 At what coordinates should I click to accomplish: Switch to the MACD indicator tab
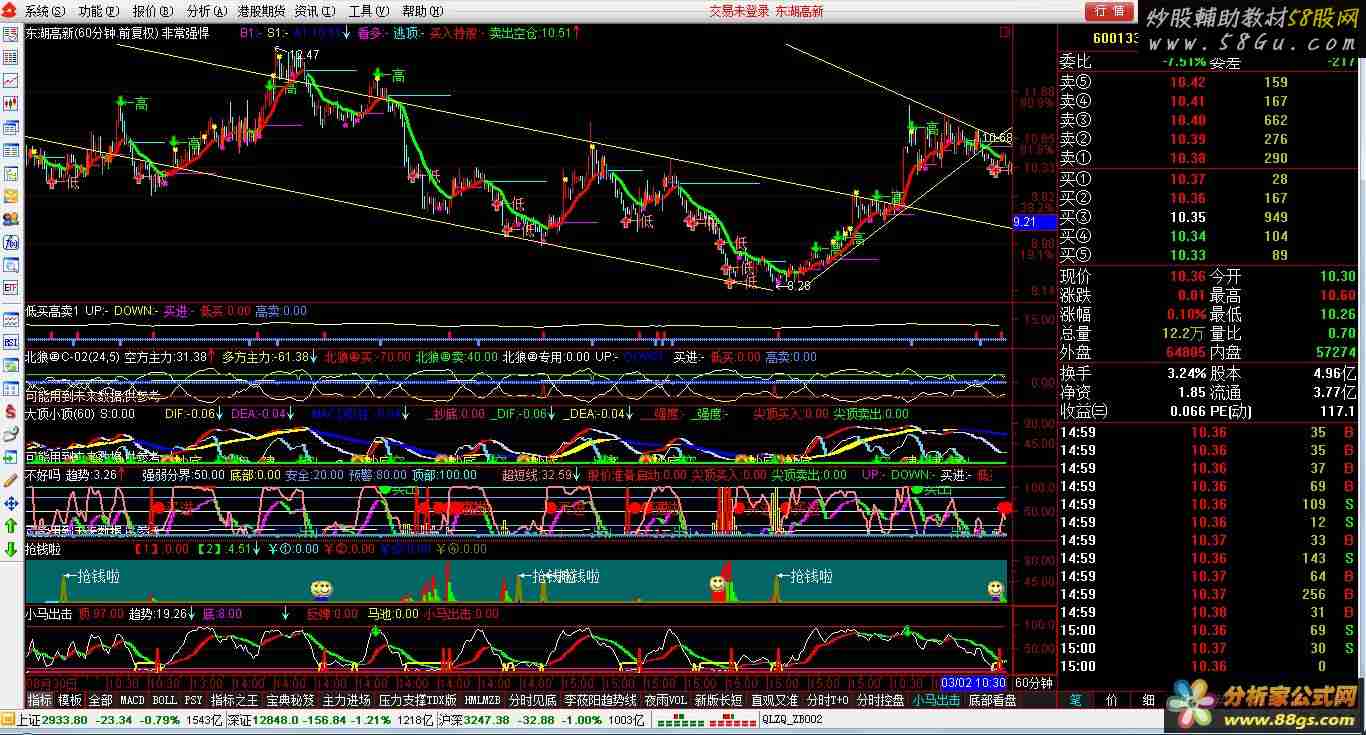(133, 700)
